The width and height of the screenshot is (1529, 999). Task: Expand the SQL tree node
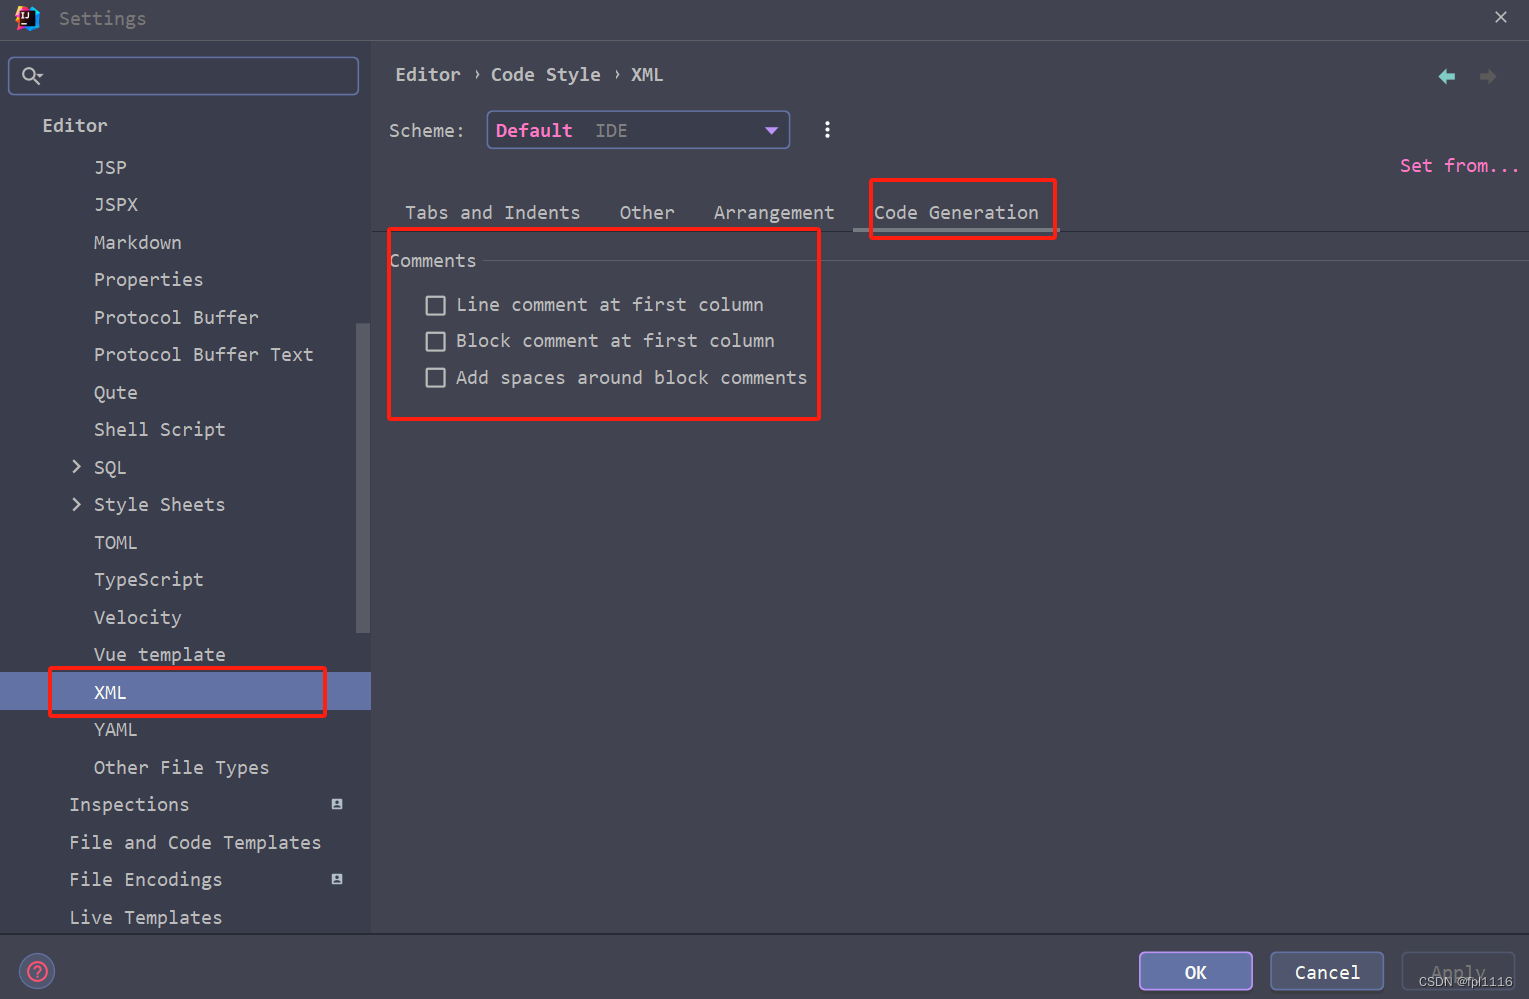(x=76, y=467)
